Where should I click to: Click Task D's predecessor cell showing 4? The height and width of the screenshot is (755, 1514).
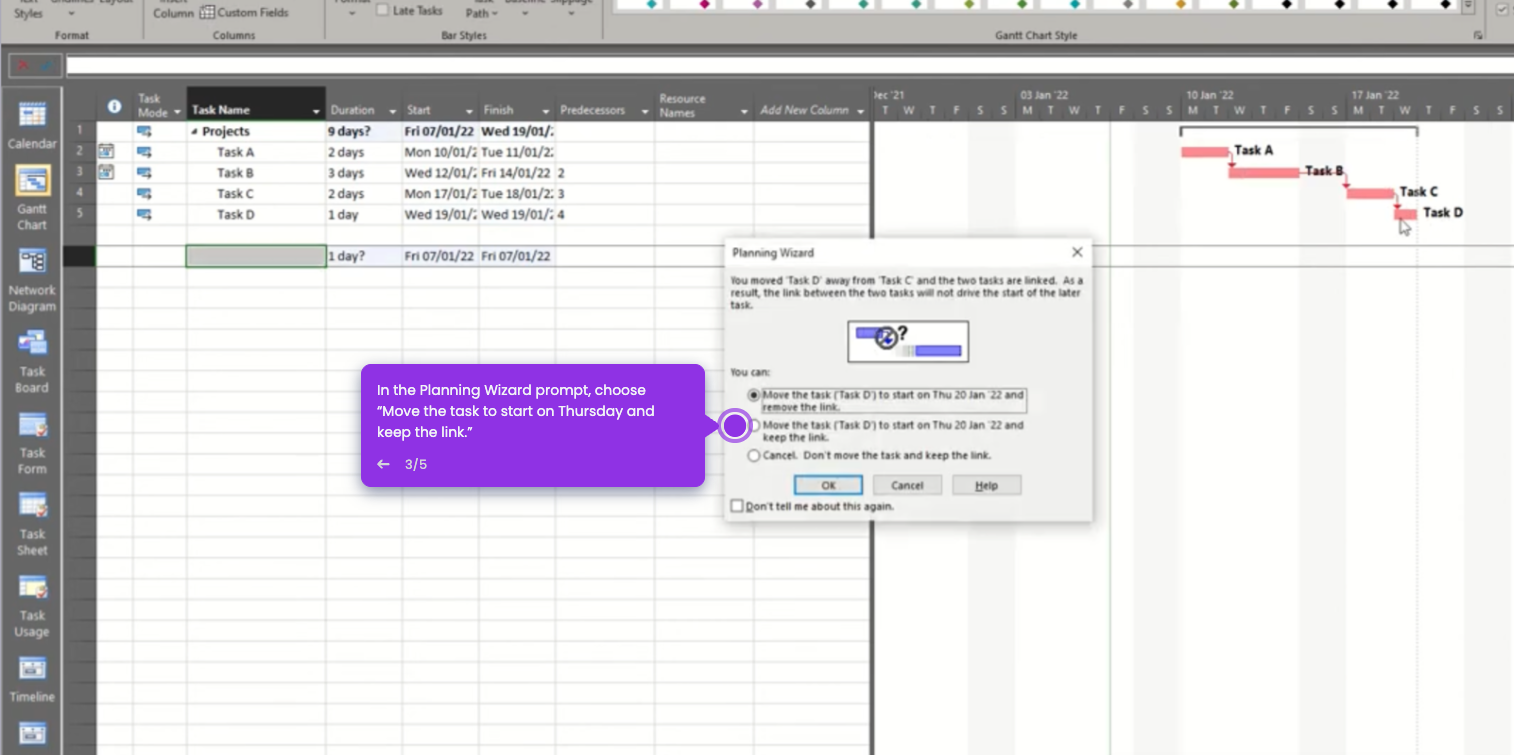[604, 214]
